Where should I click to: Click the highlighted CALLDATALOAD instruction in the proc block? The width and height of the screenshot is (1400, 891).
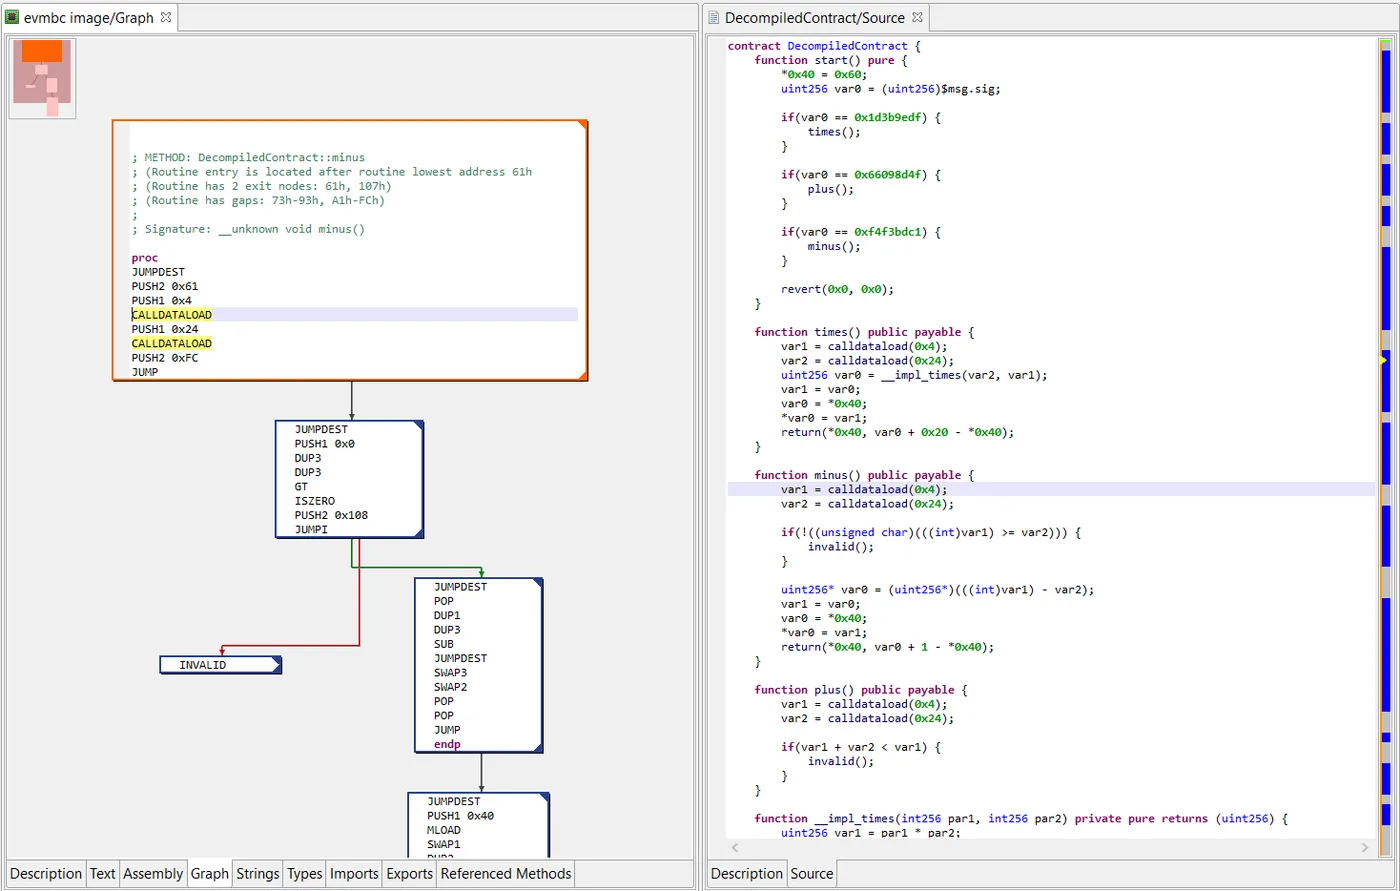(170, 314)
